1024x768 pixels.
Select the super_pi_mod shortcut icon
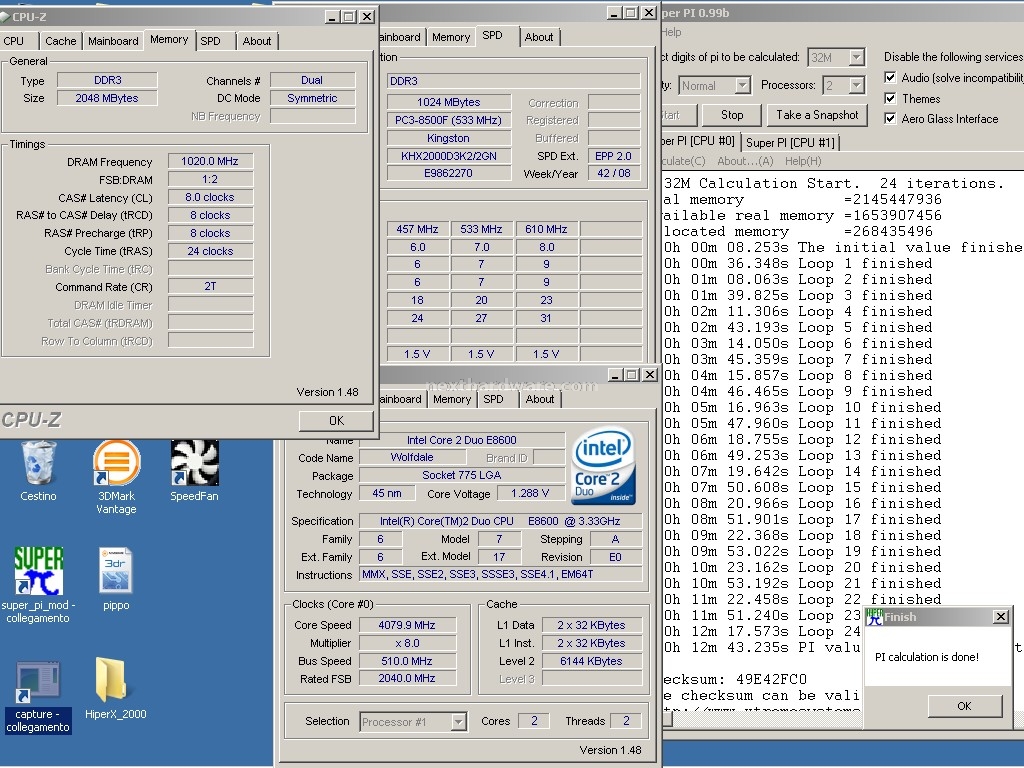coord(39,571)
